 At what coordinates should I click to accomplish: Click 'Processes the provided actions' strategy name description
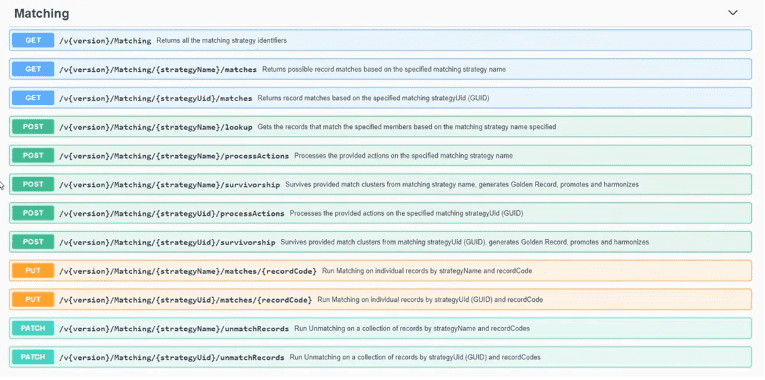click(x=403, y=156)
